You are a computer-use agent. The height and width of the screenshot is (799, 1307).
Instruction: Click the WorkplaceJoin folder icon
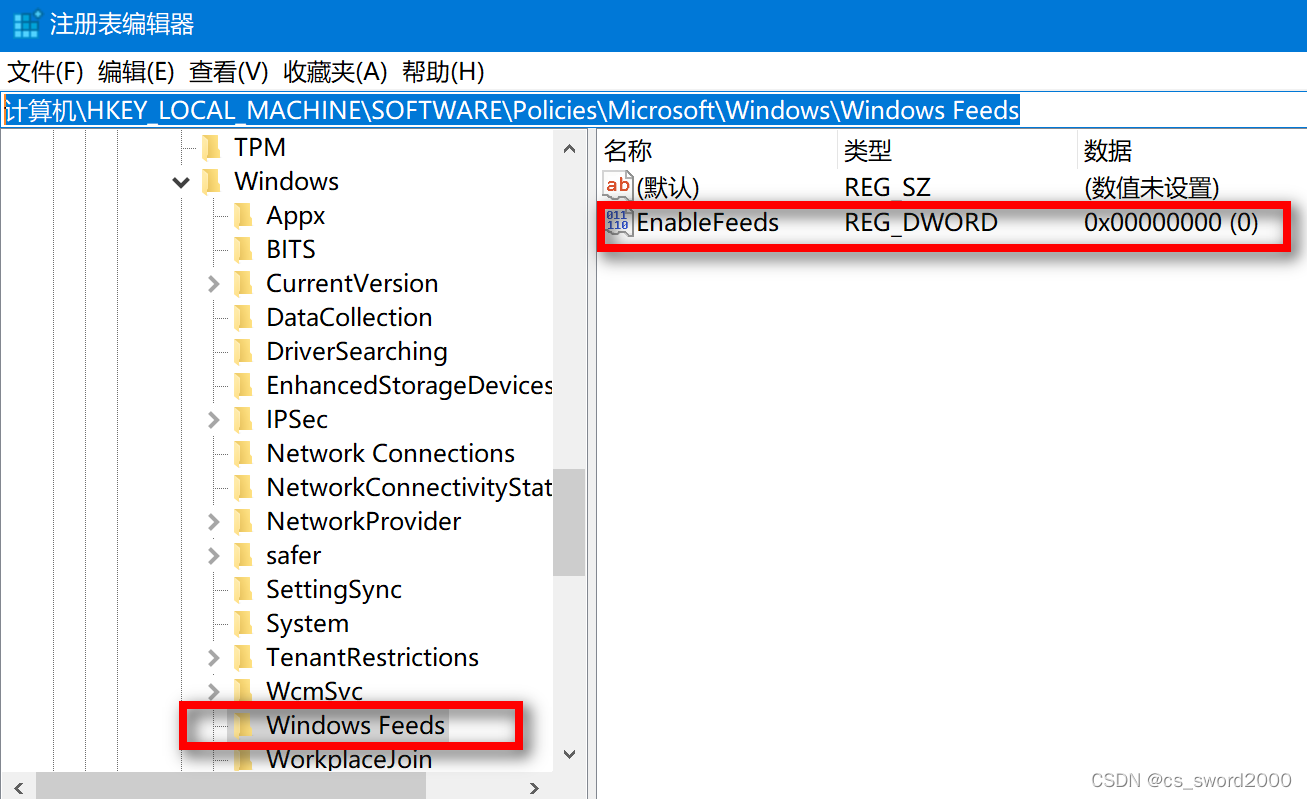(243, 760)
